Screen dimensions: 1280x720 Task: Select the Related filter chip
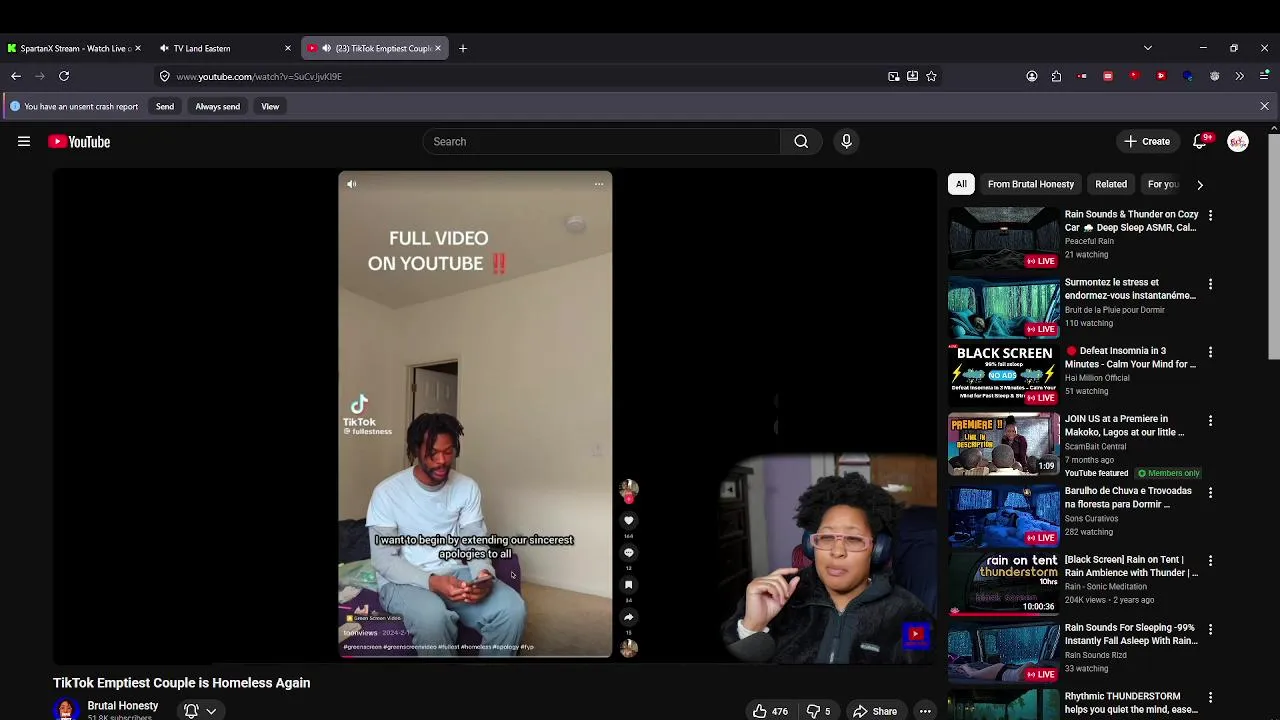(x=1111, y=184)
